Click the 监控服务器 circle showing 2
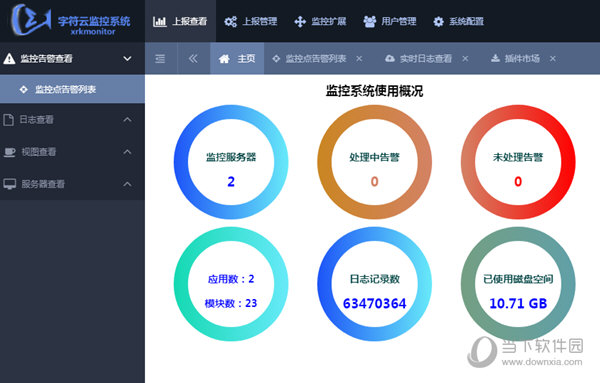 (231, 162)
